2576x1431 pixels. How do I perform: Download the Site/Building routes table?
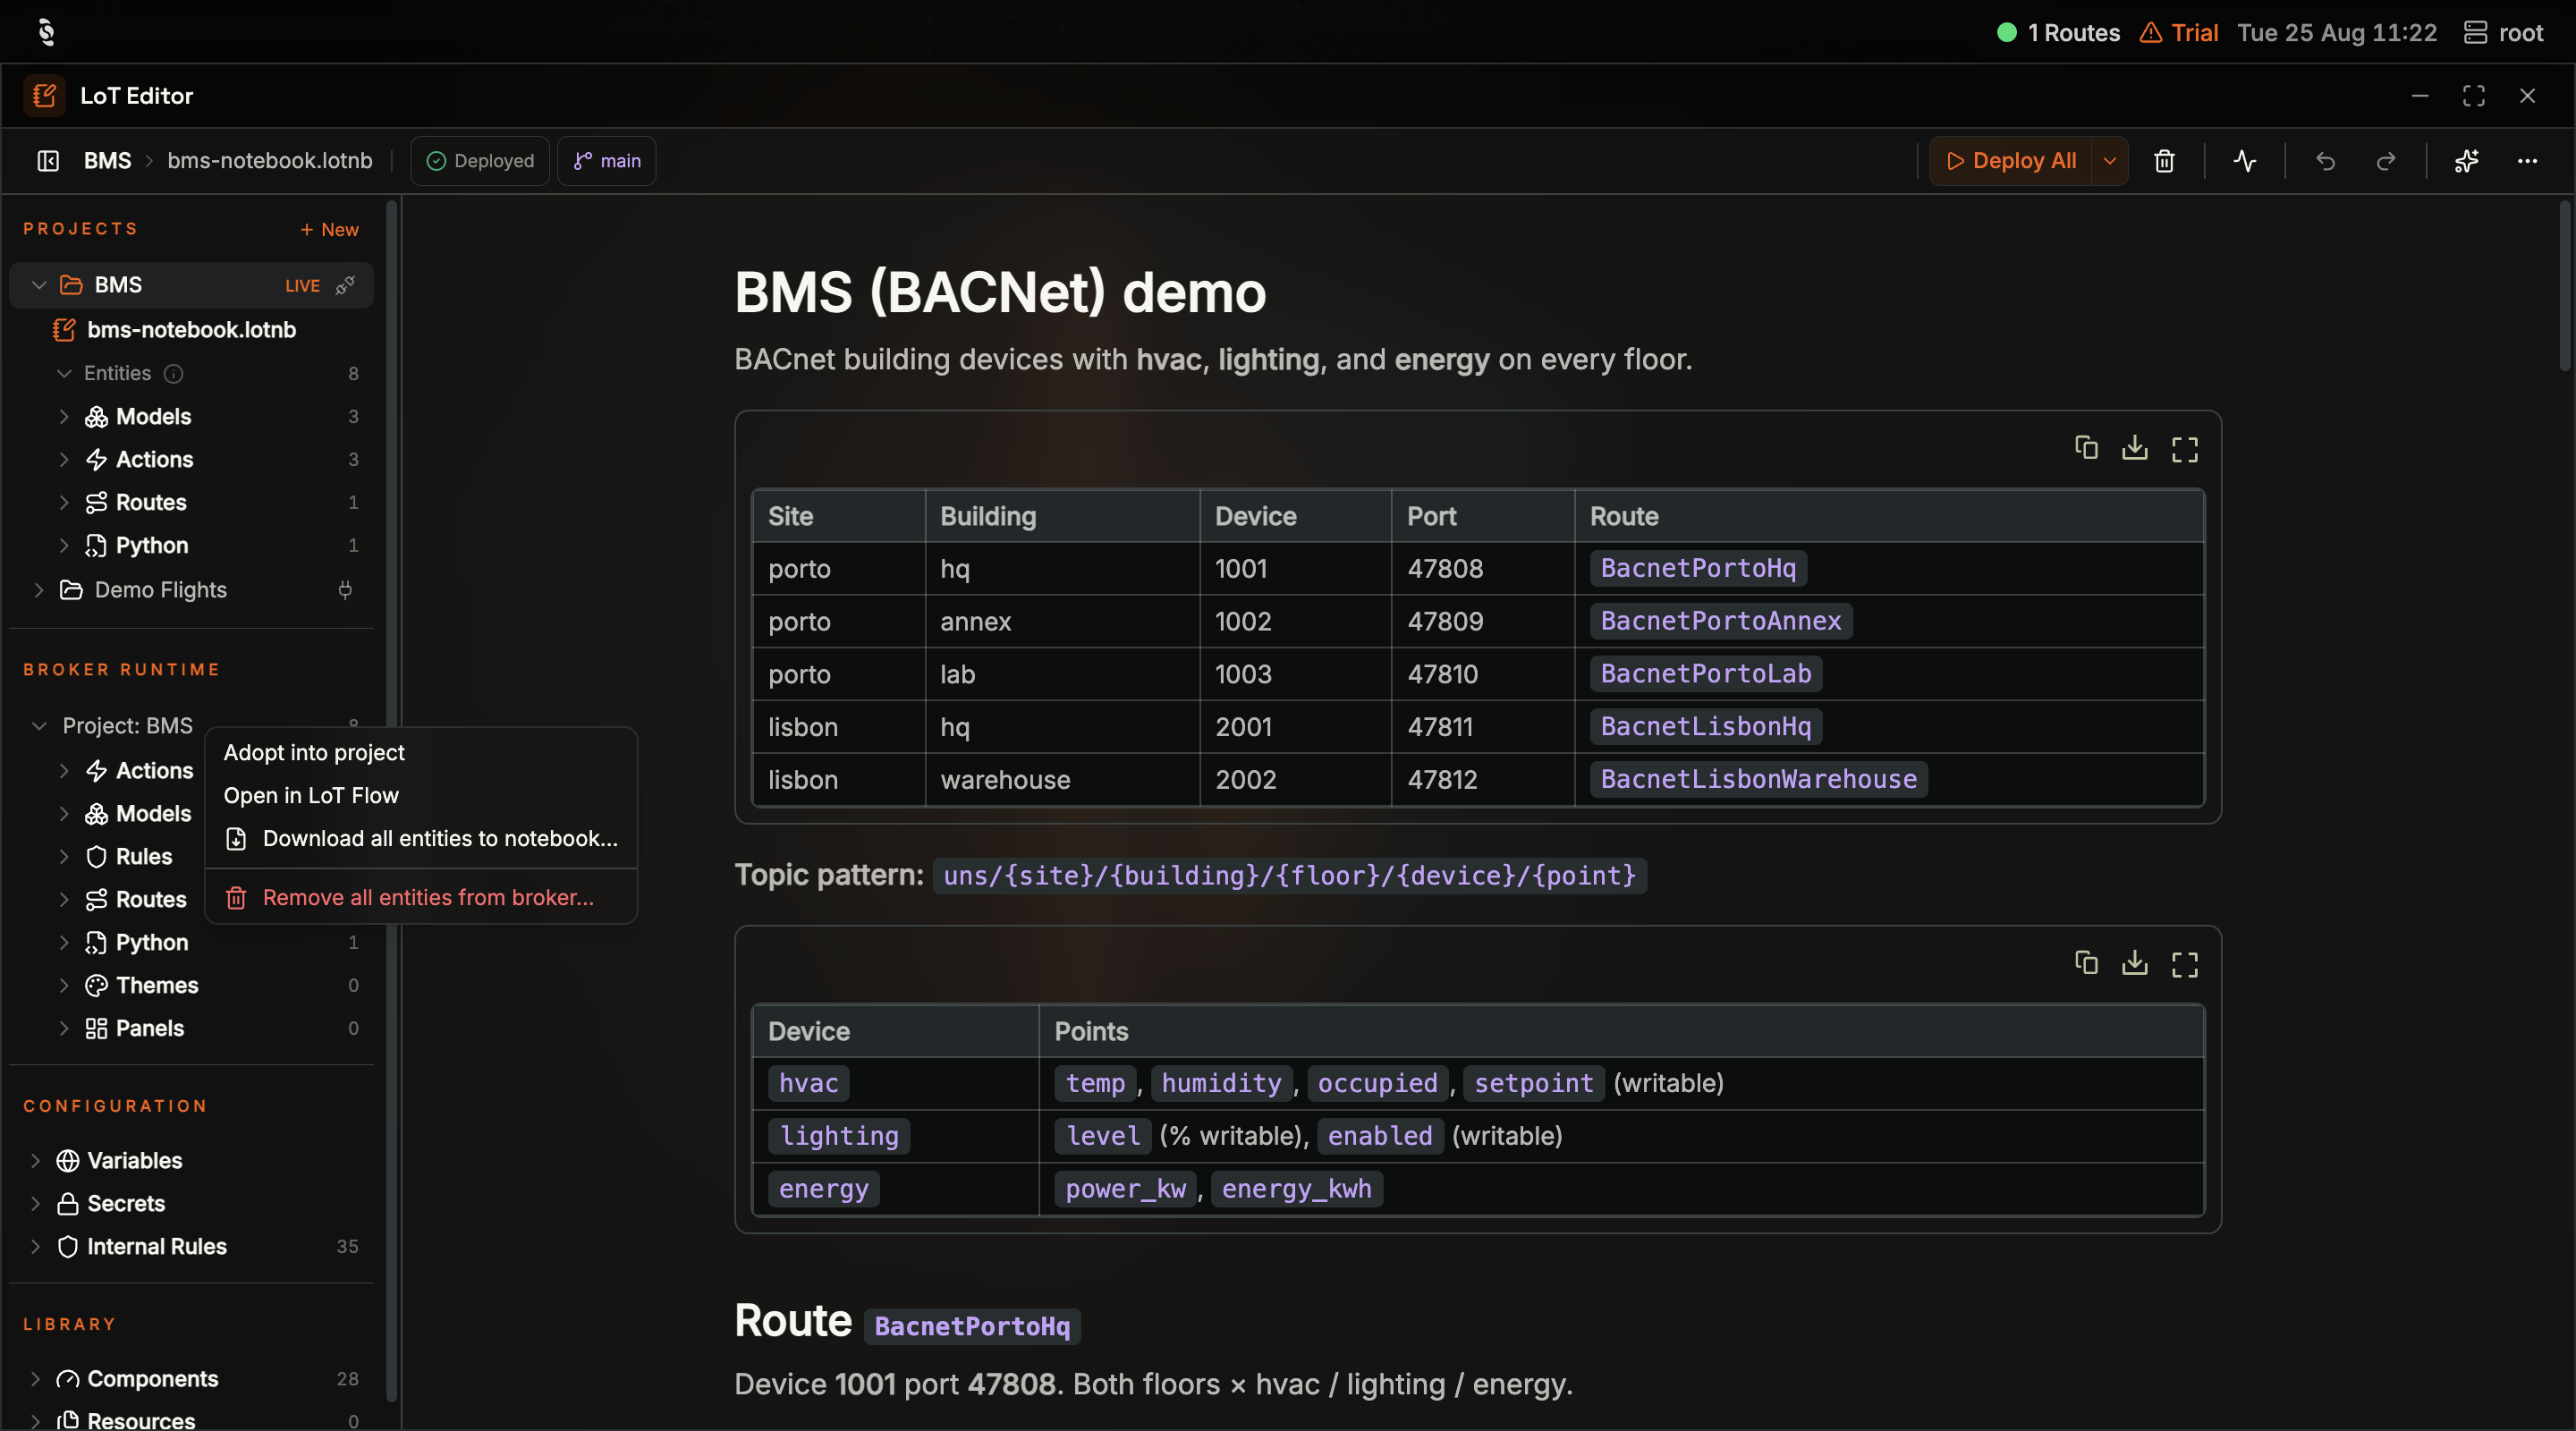click(2135, 448)
